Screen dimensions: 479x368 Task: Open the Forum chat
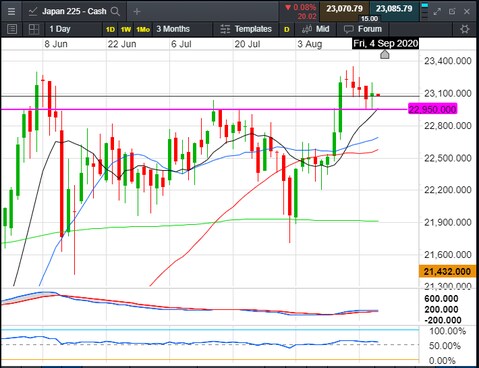[x=363, y=29]
